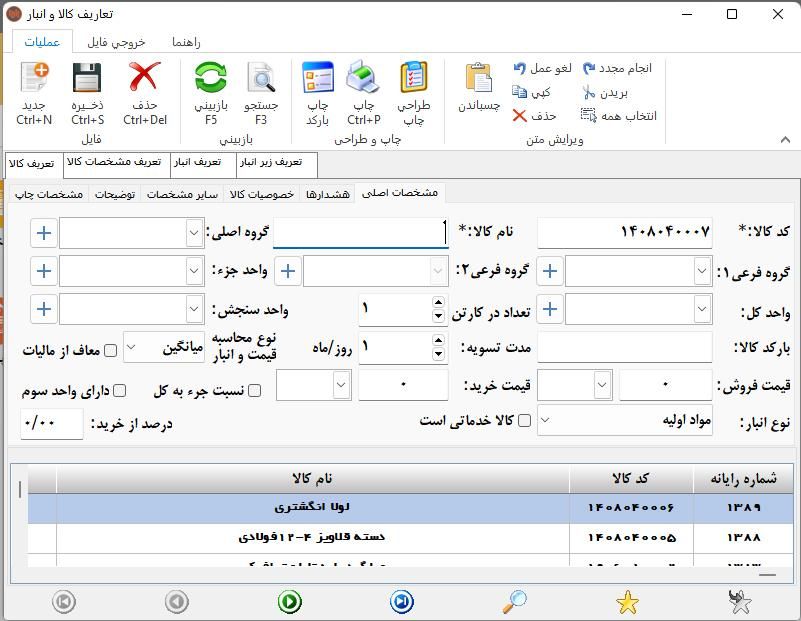Toggle کالا خدماتی است checkbox
Viewport: 801px width, 621px height.
[x=525, y=420]
